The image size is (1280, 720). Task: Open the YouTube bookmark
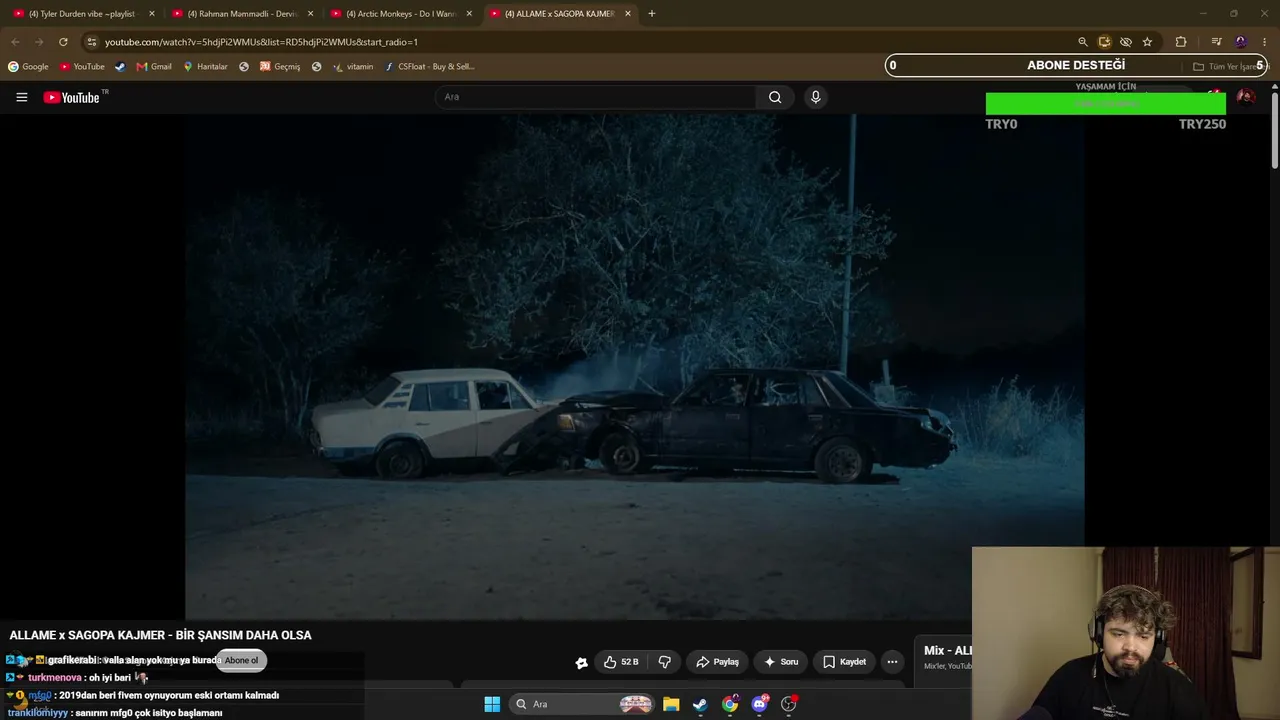point(82,67)
